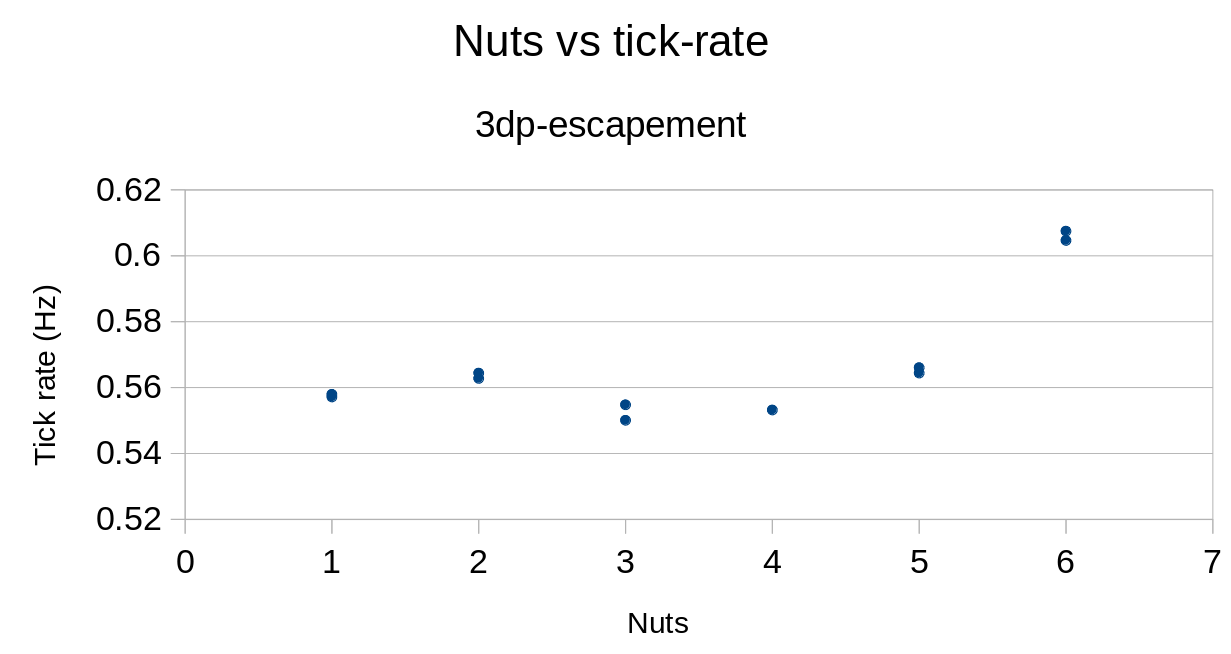Select the data point at 1 nut
Screen dimensions: 1231x654
point(332,396)
